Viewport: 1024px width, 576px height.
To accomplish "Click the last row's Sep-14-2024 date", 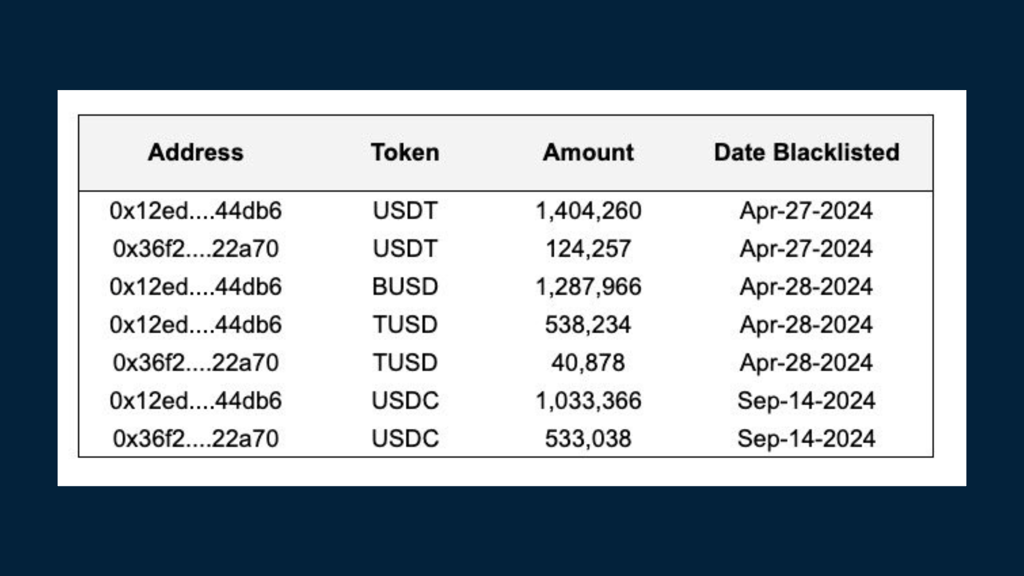I will point(806,438).
